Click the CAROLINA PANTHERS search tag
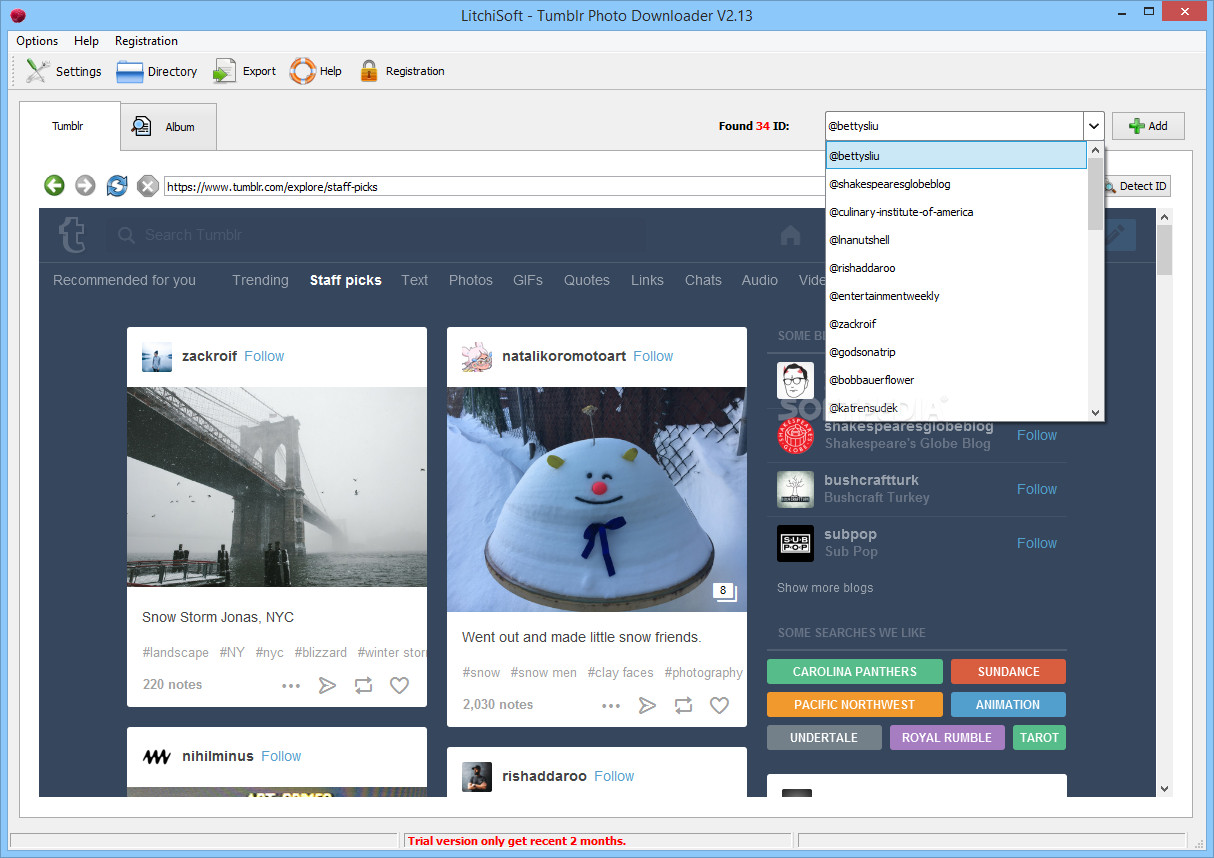The height and width of the screenshot is (858, 1214). [855, 672]
